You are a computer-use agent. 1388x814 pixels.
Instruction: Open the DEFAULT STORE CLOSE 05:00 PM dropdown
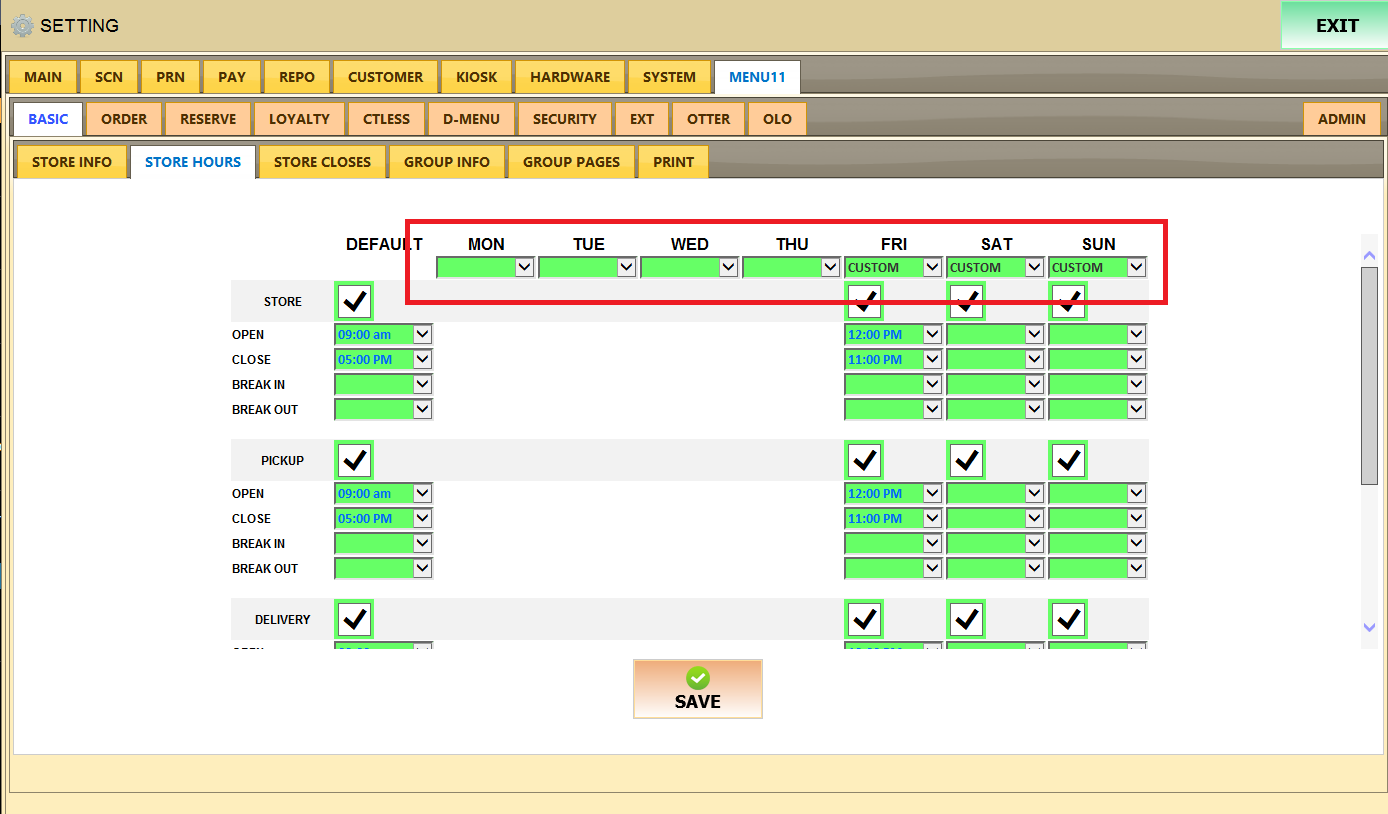(383, 359)
